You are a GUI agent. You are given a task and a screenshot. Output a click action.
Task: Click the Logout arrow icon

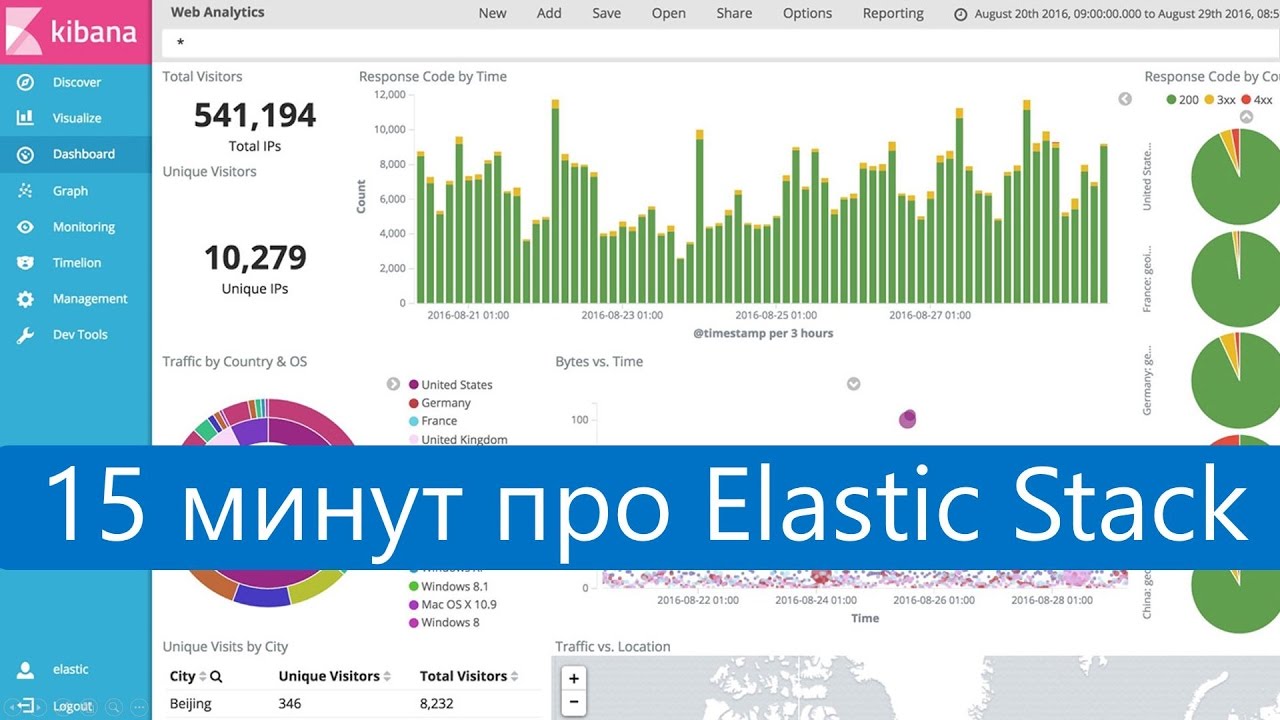(x=27, y=706)
